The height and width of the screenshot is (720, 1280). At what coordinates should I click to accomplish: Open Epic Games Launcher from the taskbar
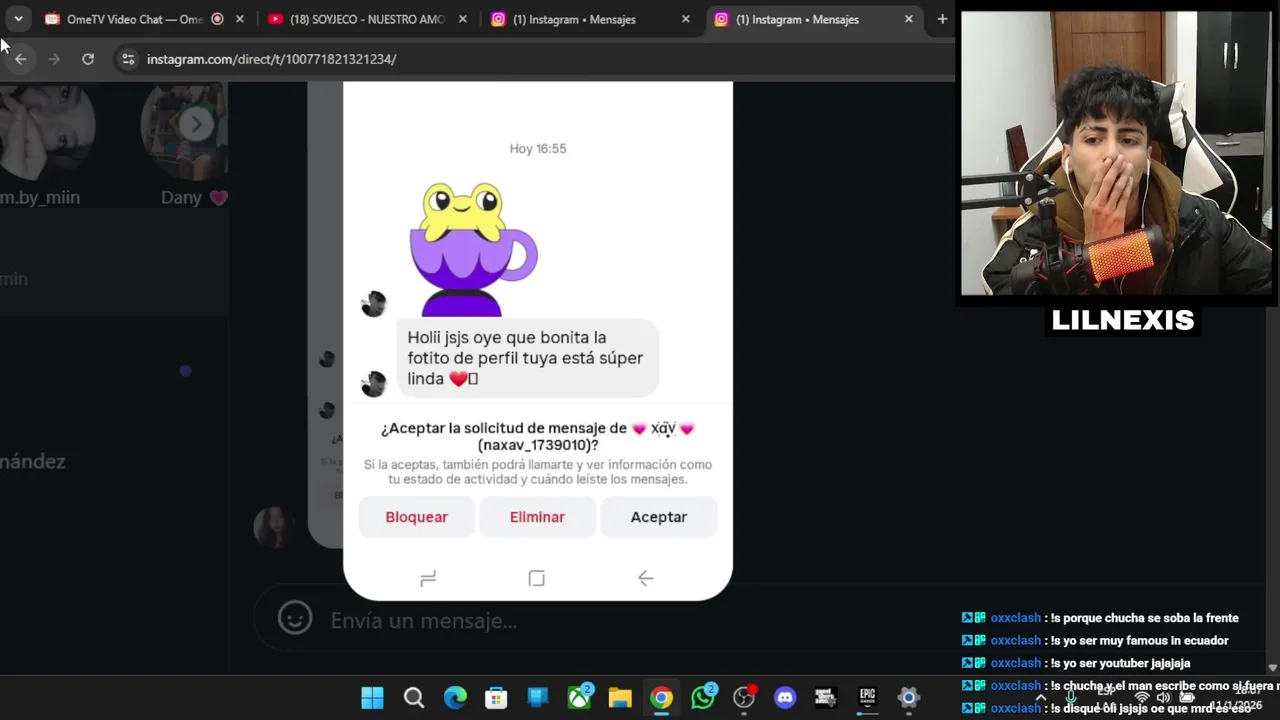tap(867, 698)
